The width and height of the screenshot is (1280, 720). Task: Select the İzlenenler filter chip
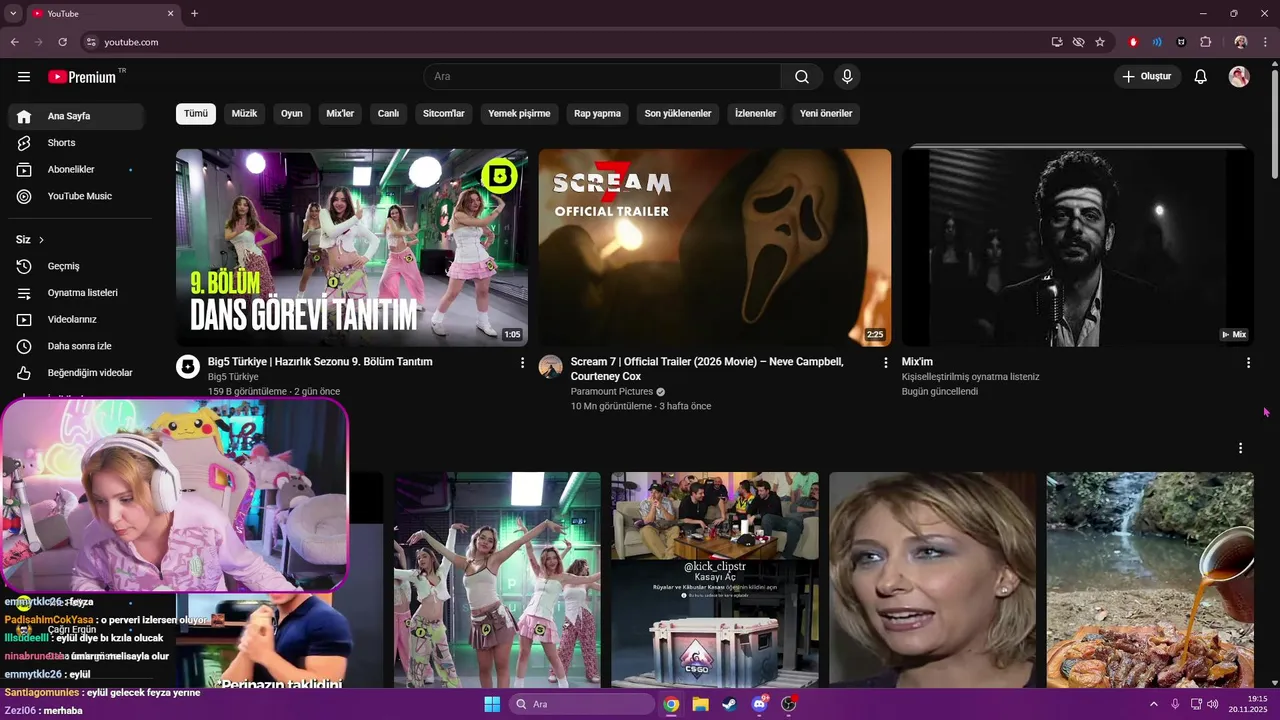click(x=755, y=114)
